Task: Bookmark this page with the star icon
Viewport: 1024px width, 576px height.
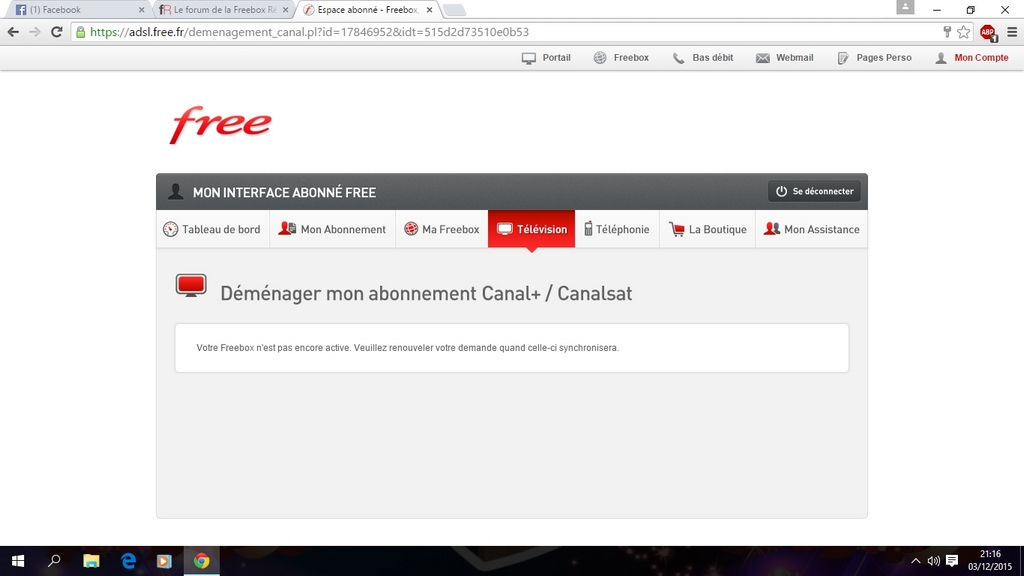Action: click(x=963, y=31)
